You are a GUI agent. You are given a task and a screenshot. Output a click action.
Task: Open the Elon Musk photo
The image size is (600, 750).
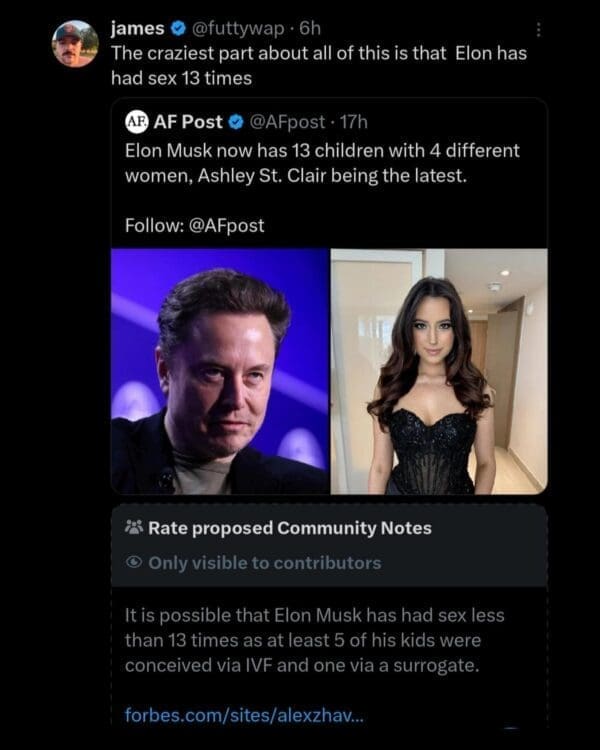pyautogui.click(x=220, y=371)
